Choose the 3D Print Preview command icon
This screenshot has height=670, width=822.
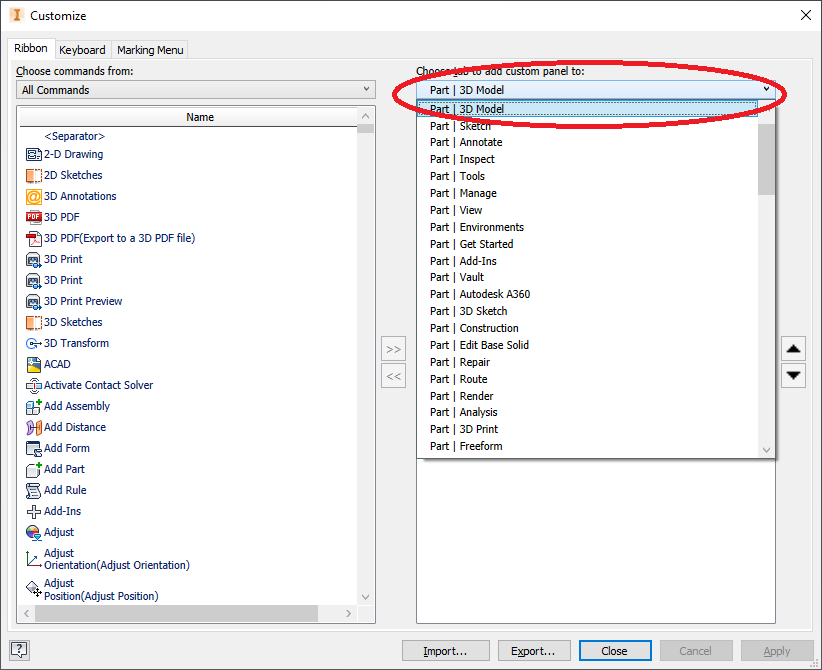point(34,301)
